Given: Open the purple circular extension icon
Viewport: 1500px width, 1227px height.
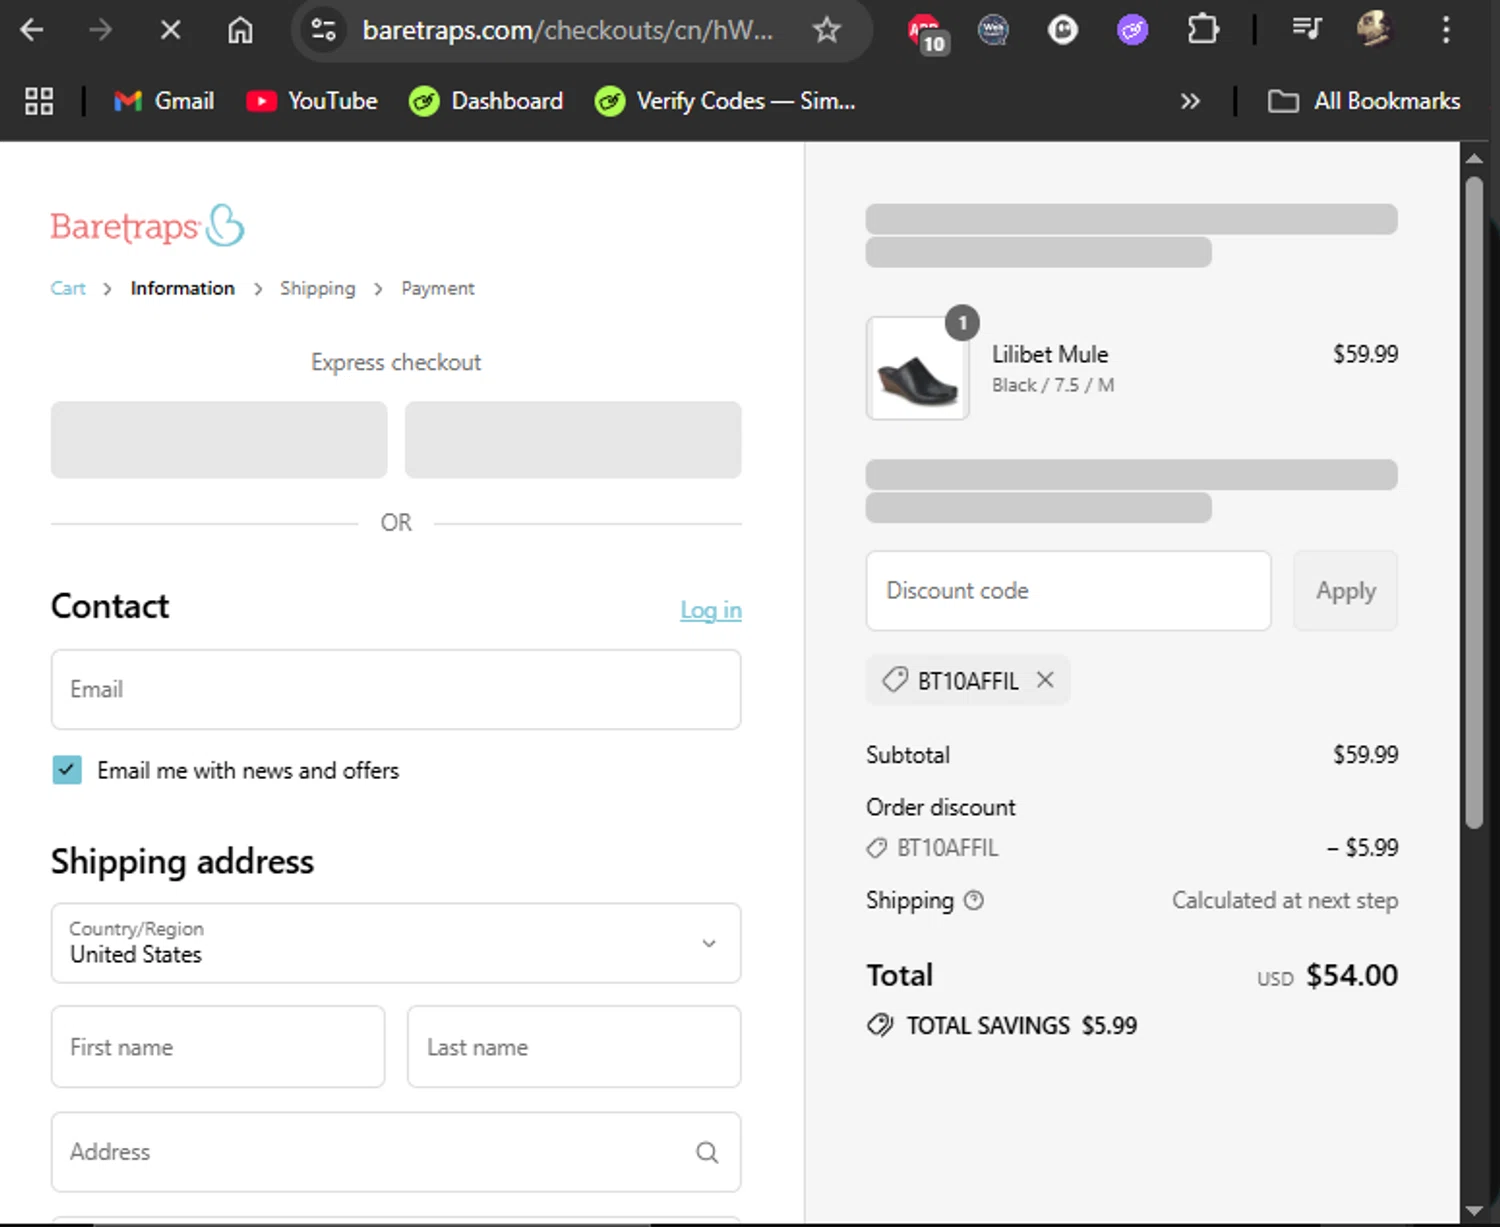Looking at the screenshot, I should point(1132,30).
